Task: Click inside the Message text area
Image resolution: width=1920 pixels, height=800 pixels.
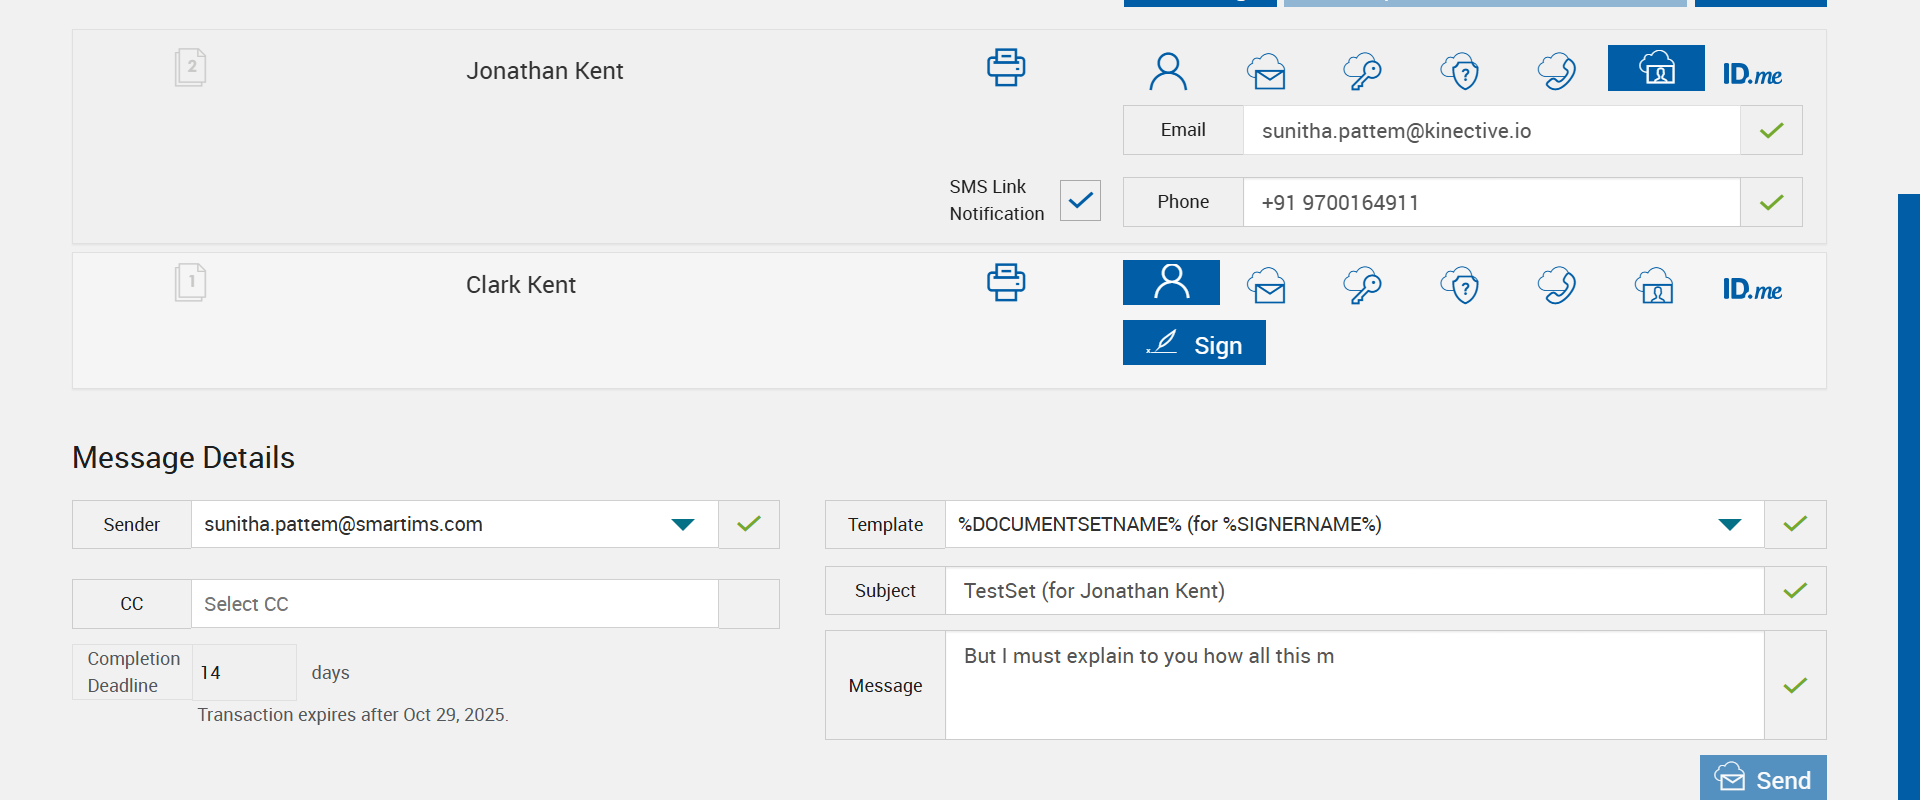Action: pyautogui.click(x=1354, y=685)
